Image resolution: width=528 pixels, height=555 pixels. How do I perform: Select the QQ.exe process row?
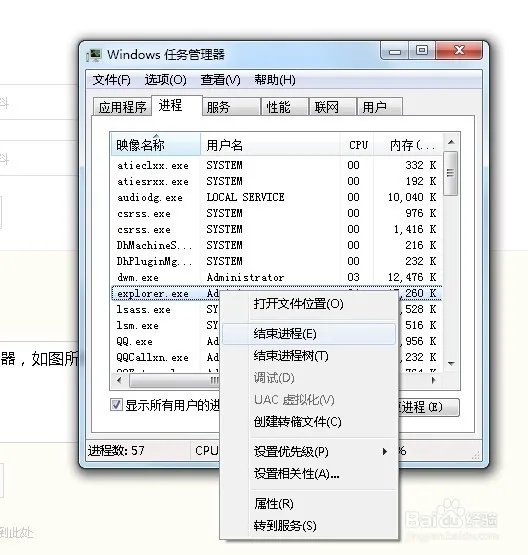[166, 341]
